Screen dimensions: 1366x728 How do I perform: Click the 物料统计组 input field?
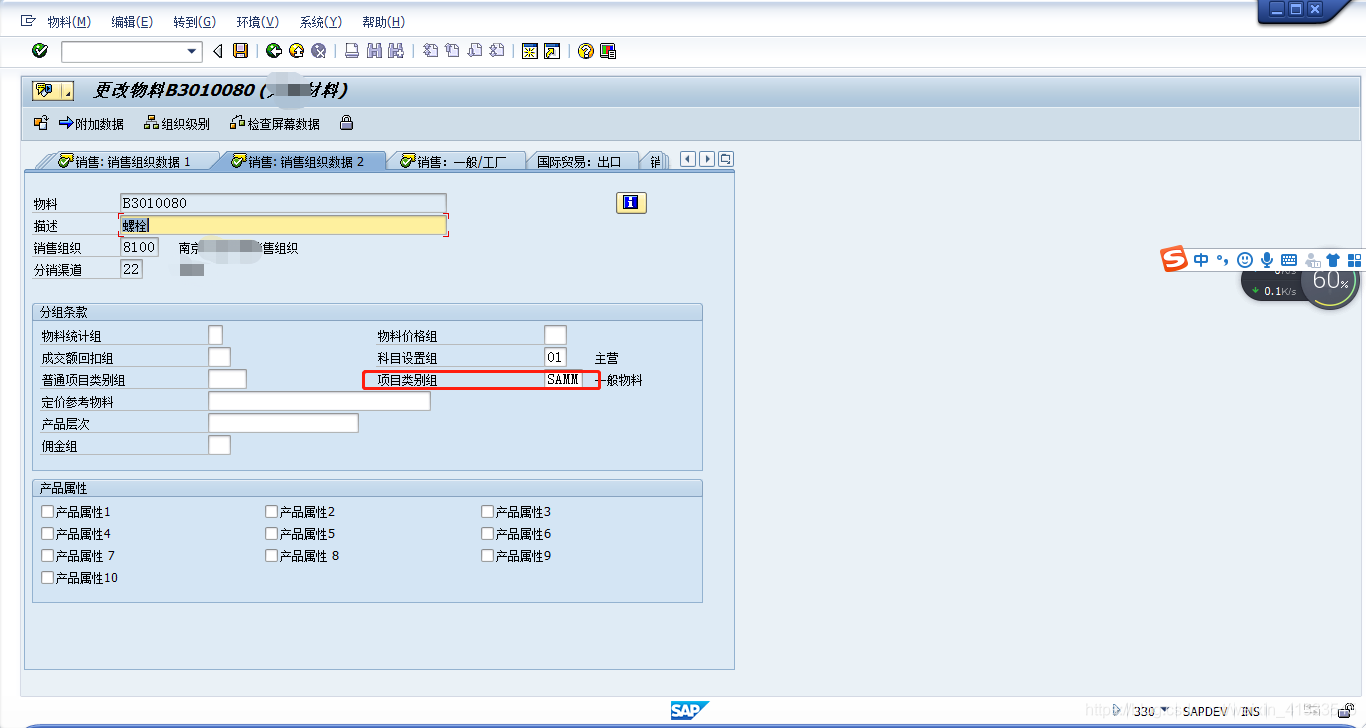pos(215,335)
